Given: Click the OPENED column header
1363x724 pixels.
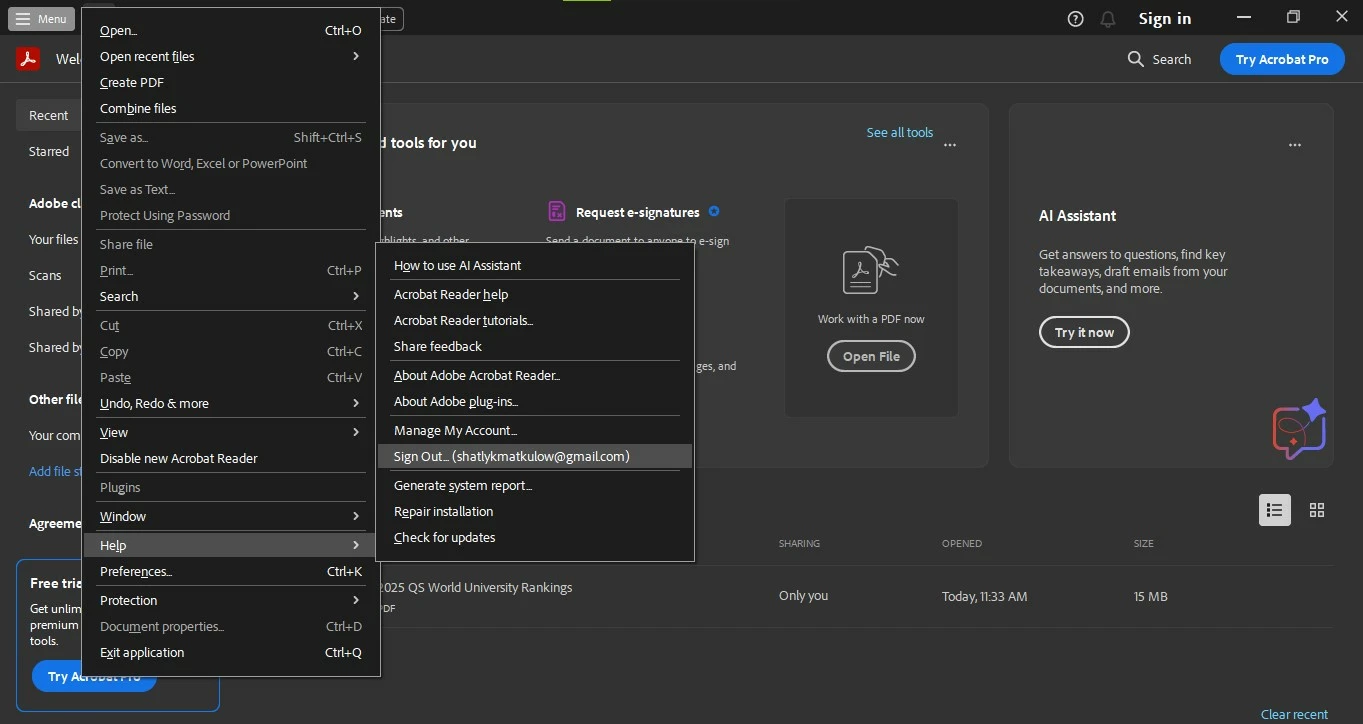Looking at the screenshot, I should (962, 543).
